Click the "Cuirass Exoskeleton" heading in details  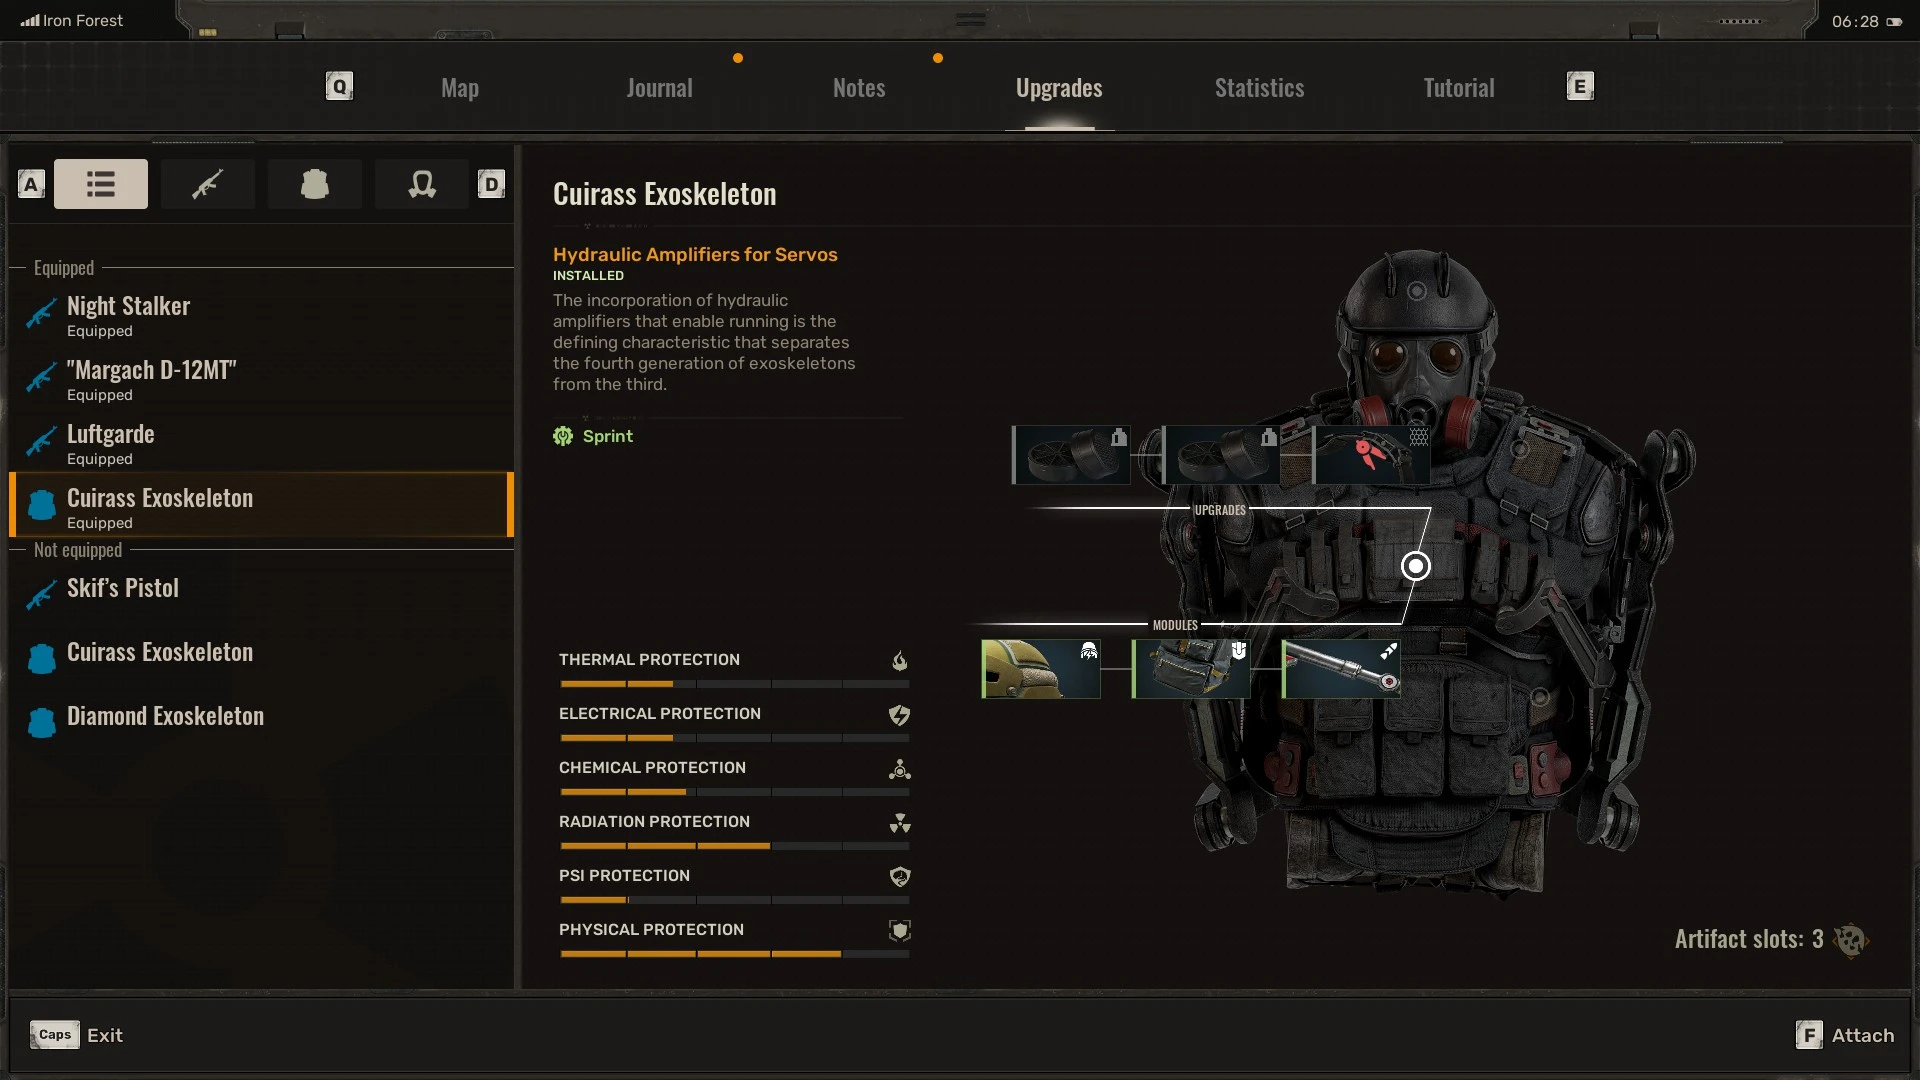[x=664, y=194]
